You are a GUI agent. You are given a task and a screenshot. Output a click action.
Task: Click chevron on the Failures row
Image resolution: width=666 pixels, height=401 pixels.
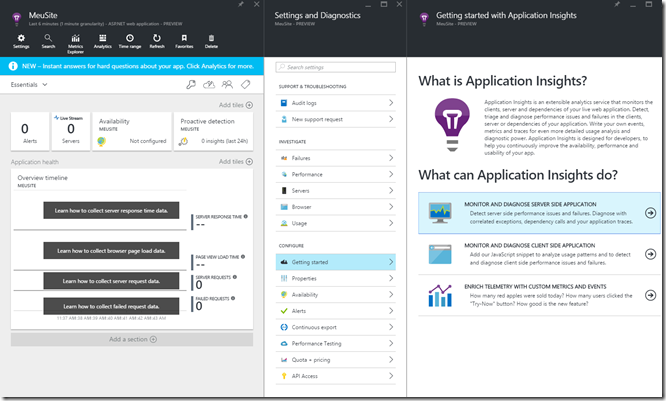(391, 158)
